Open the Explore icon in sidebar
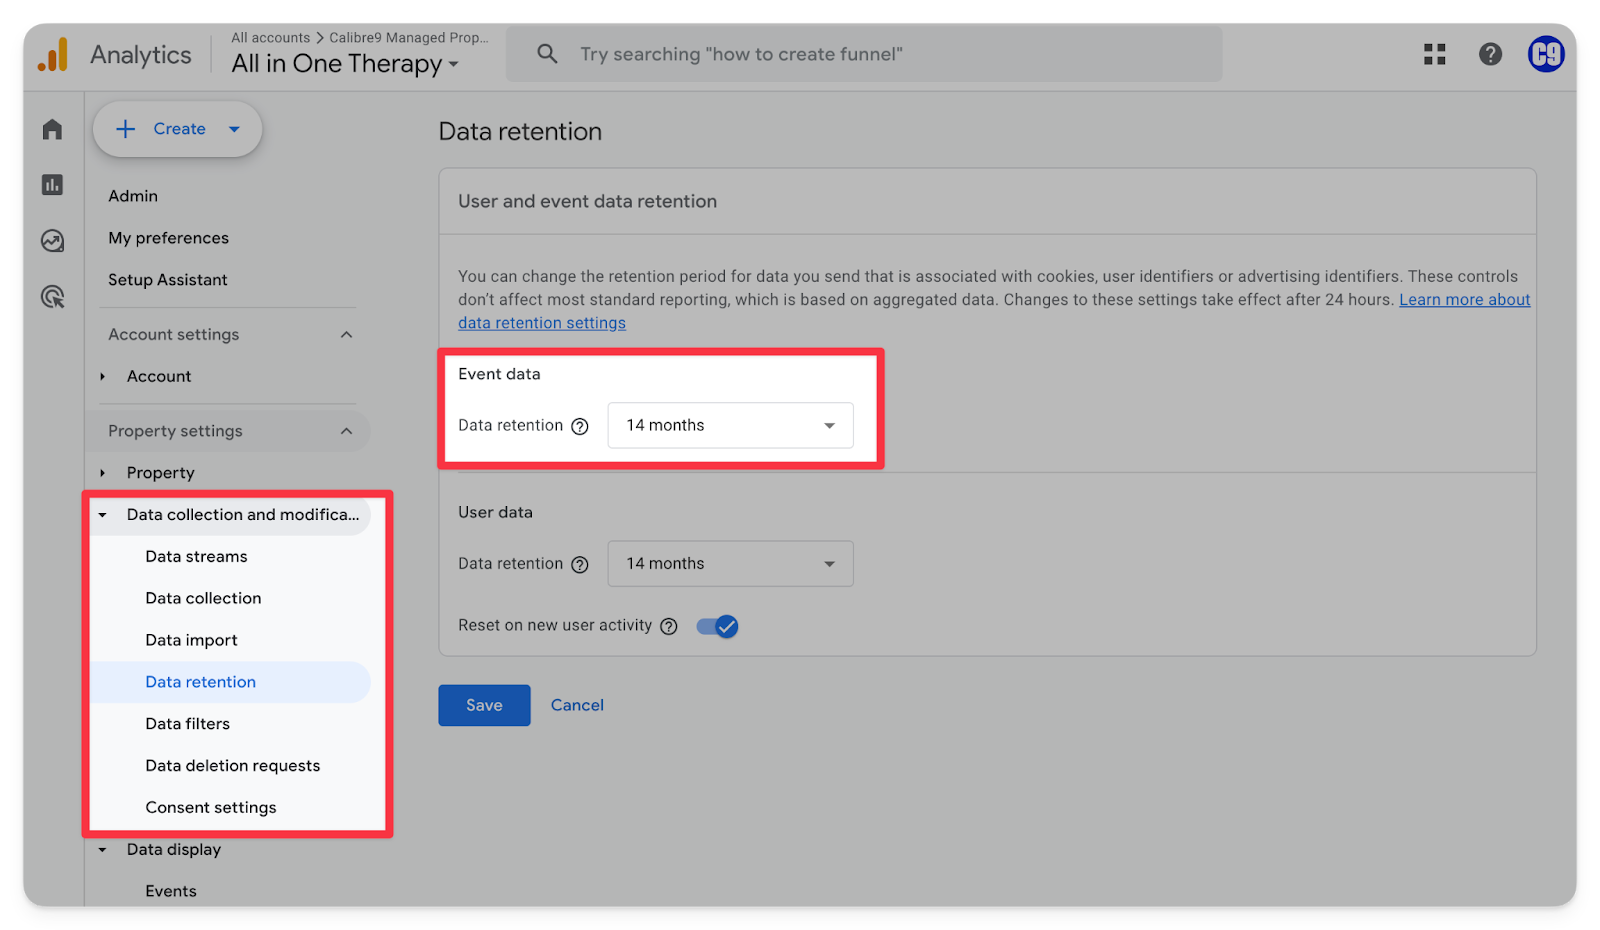 coord(52,241)
